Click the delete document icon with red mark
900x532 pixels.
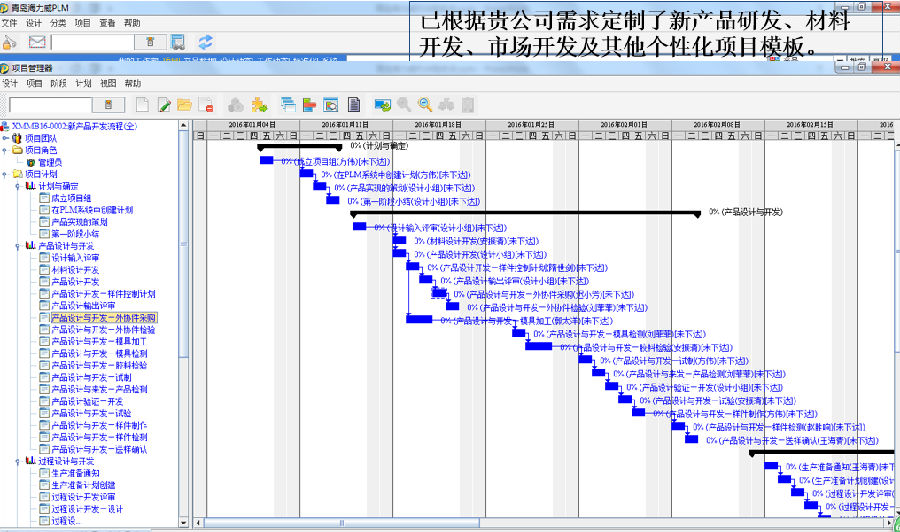(205, 104)
